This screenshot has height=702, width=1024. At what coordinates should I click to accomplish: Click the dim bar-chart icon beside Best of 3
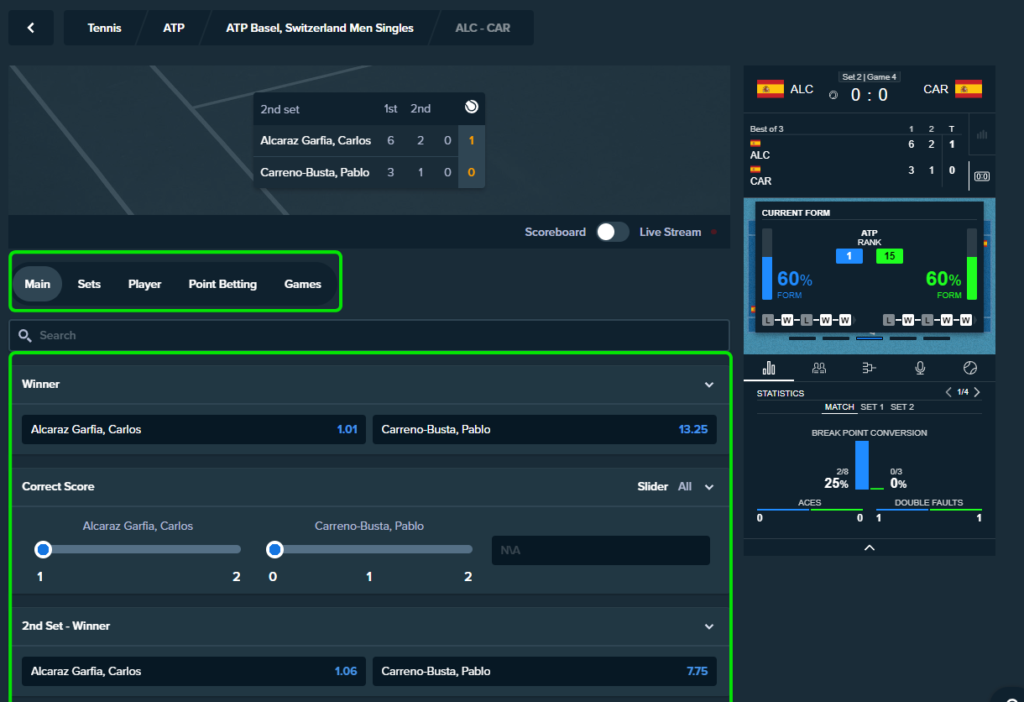tap(982, 135)
